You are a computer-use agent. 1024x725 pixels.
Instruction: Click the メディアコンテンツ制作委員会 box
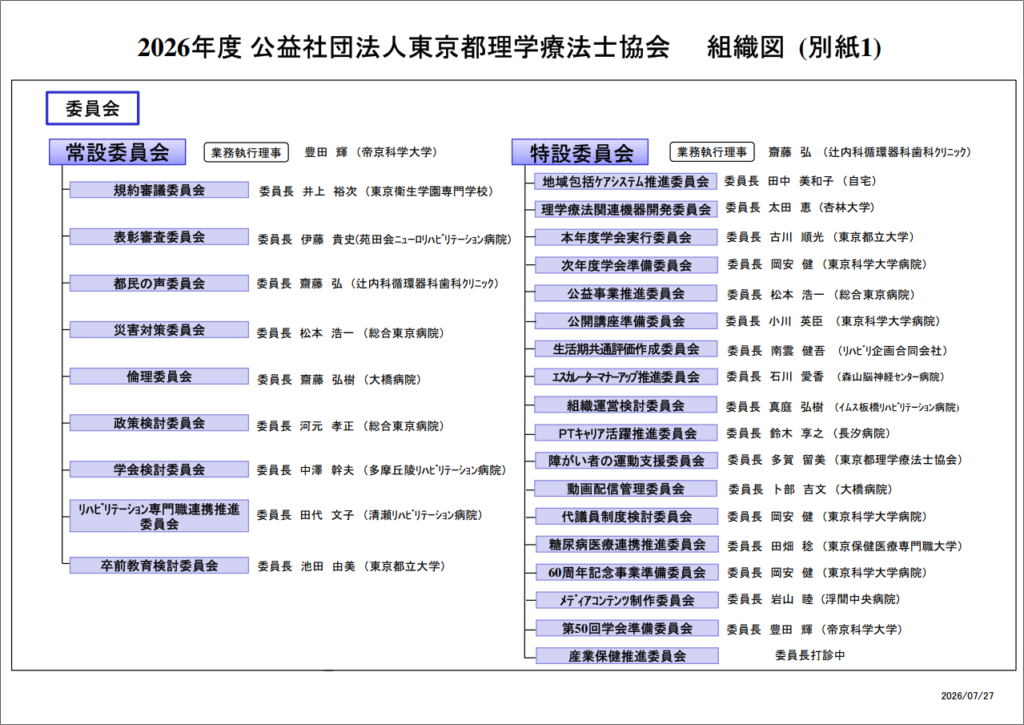pyautogui.click(x=626, y=600)
